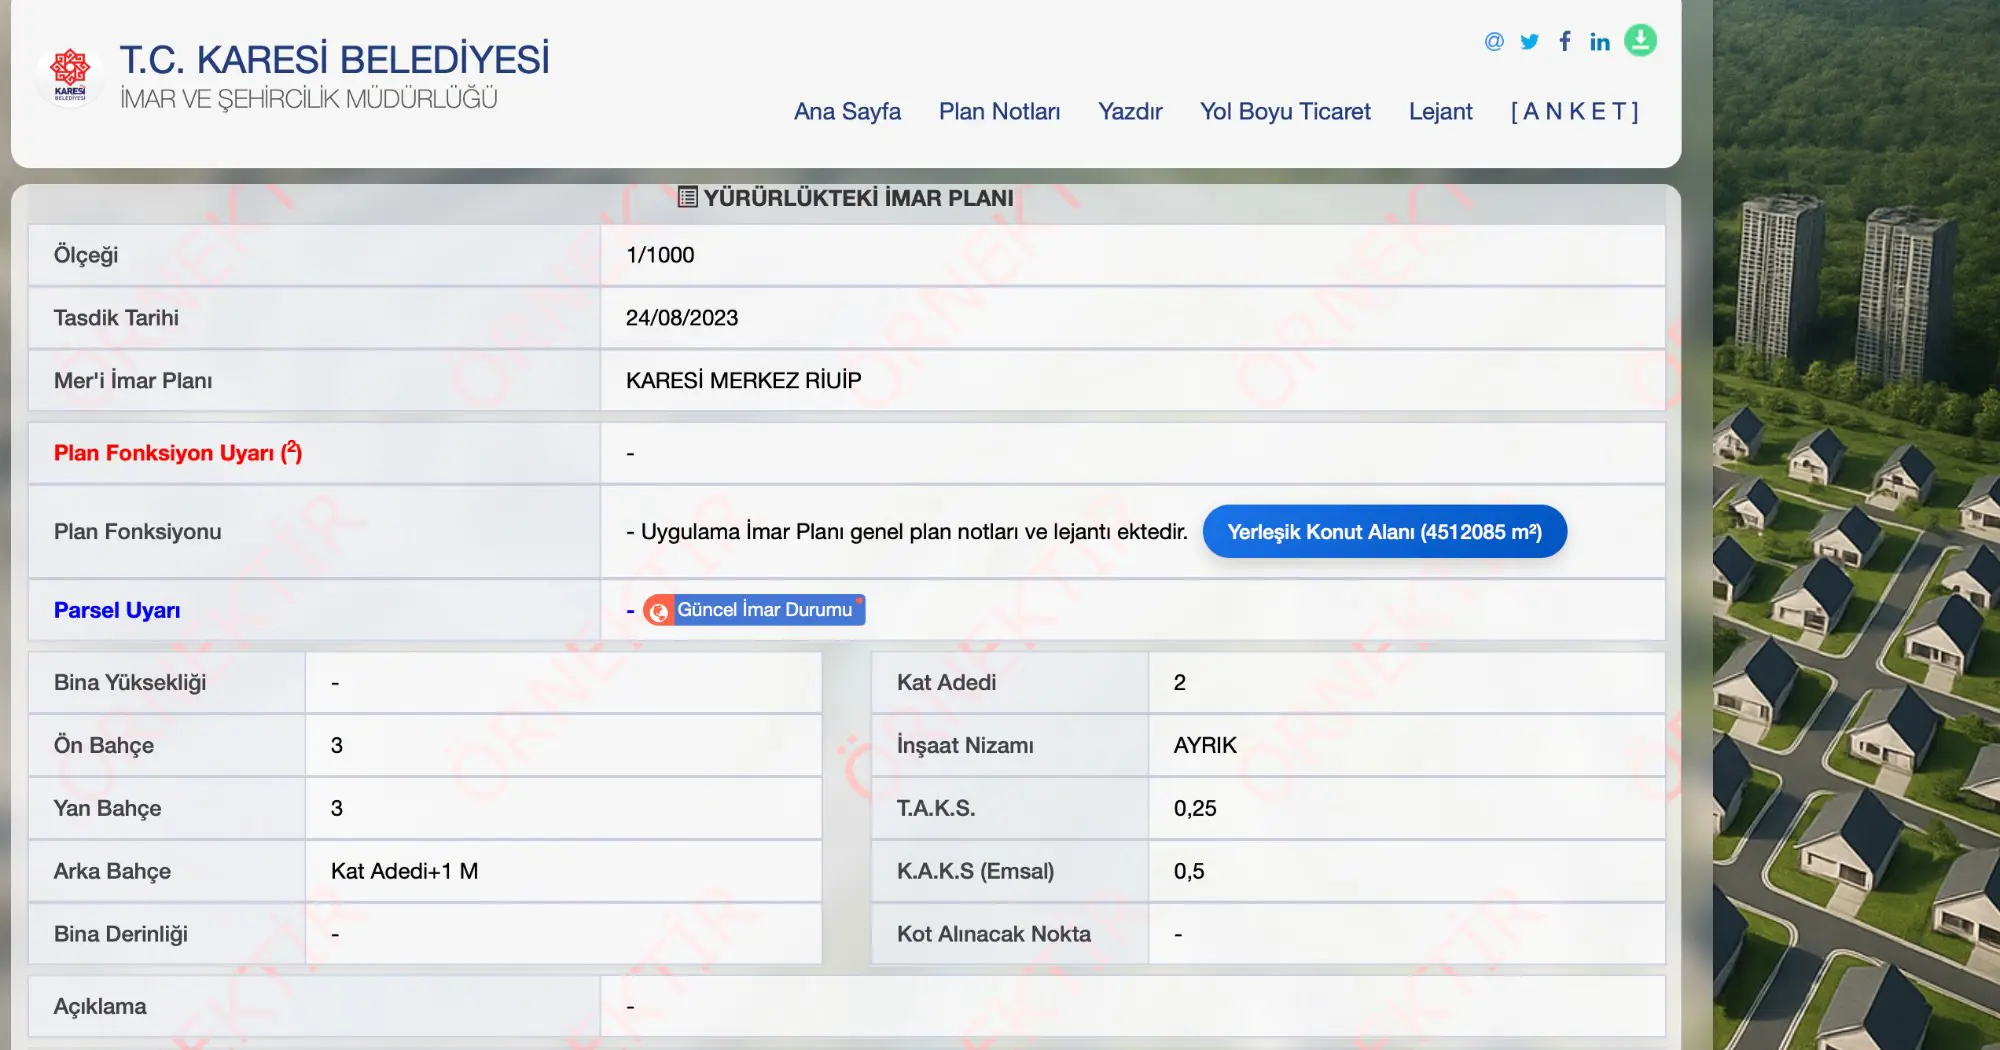
Task: Click the Plan Fonksiyon Uyarı label
Action: [x=178, y=453]
